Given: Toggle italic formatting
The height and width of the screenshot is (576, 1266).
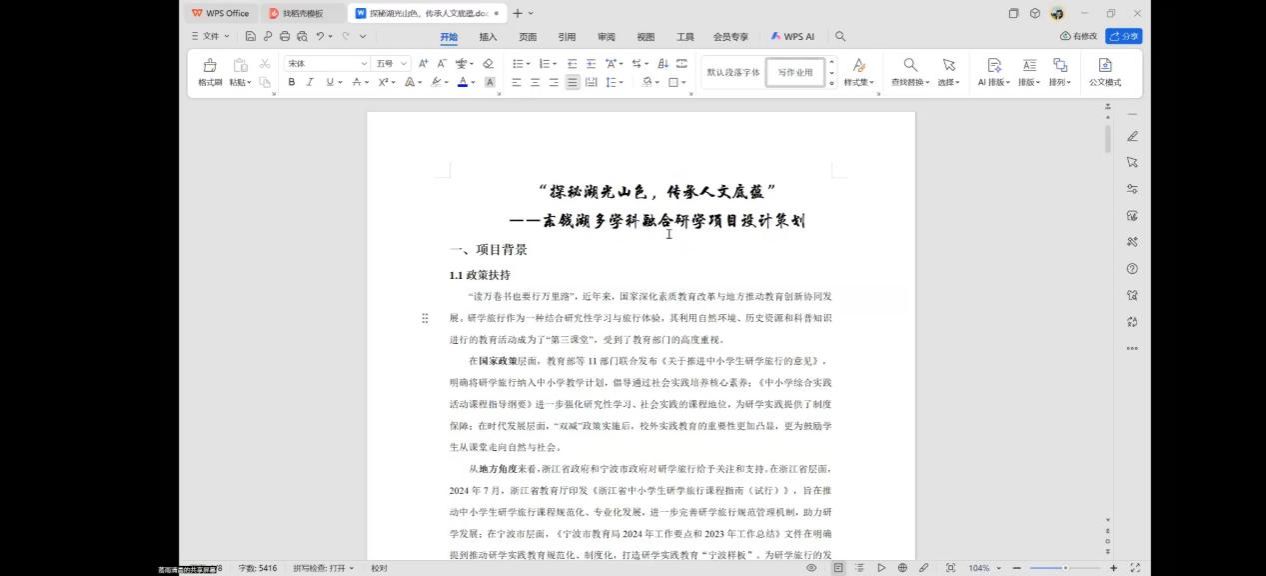Looking at the screenshot, I should [x=310, y=82].
